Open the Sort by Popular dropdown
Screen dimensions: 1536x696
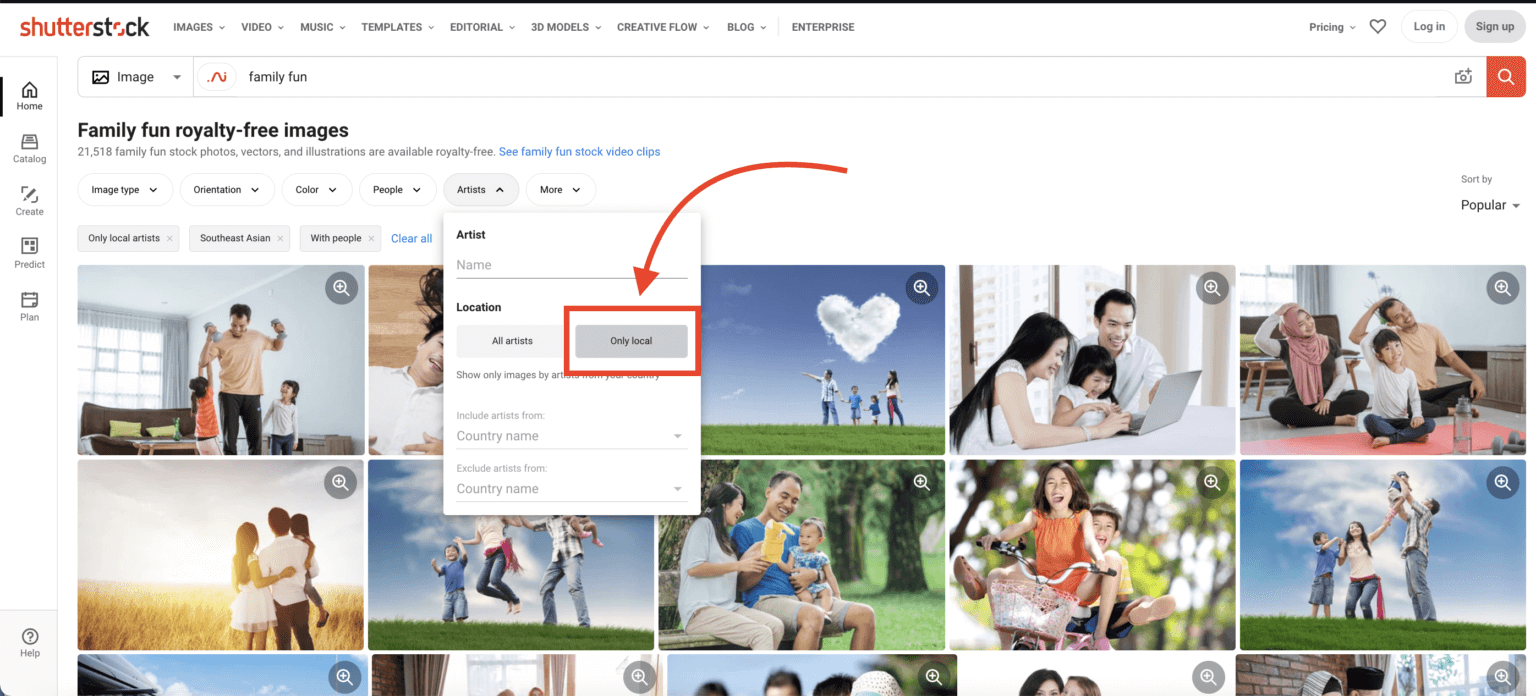pyautogui.click(x=1490, y=205)
